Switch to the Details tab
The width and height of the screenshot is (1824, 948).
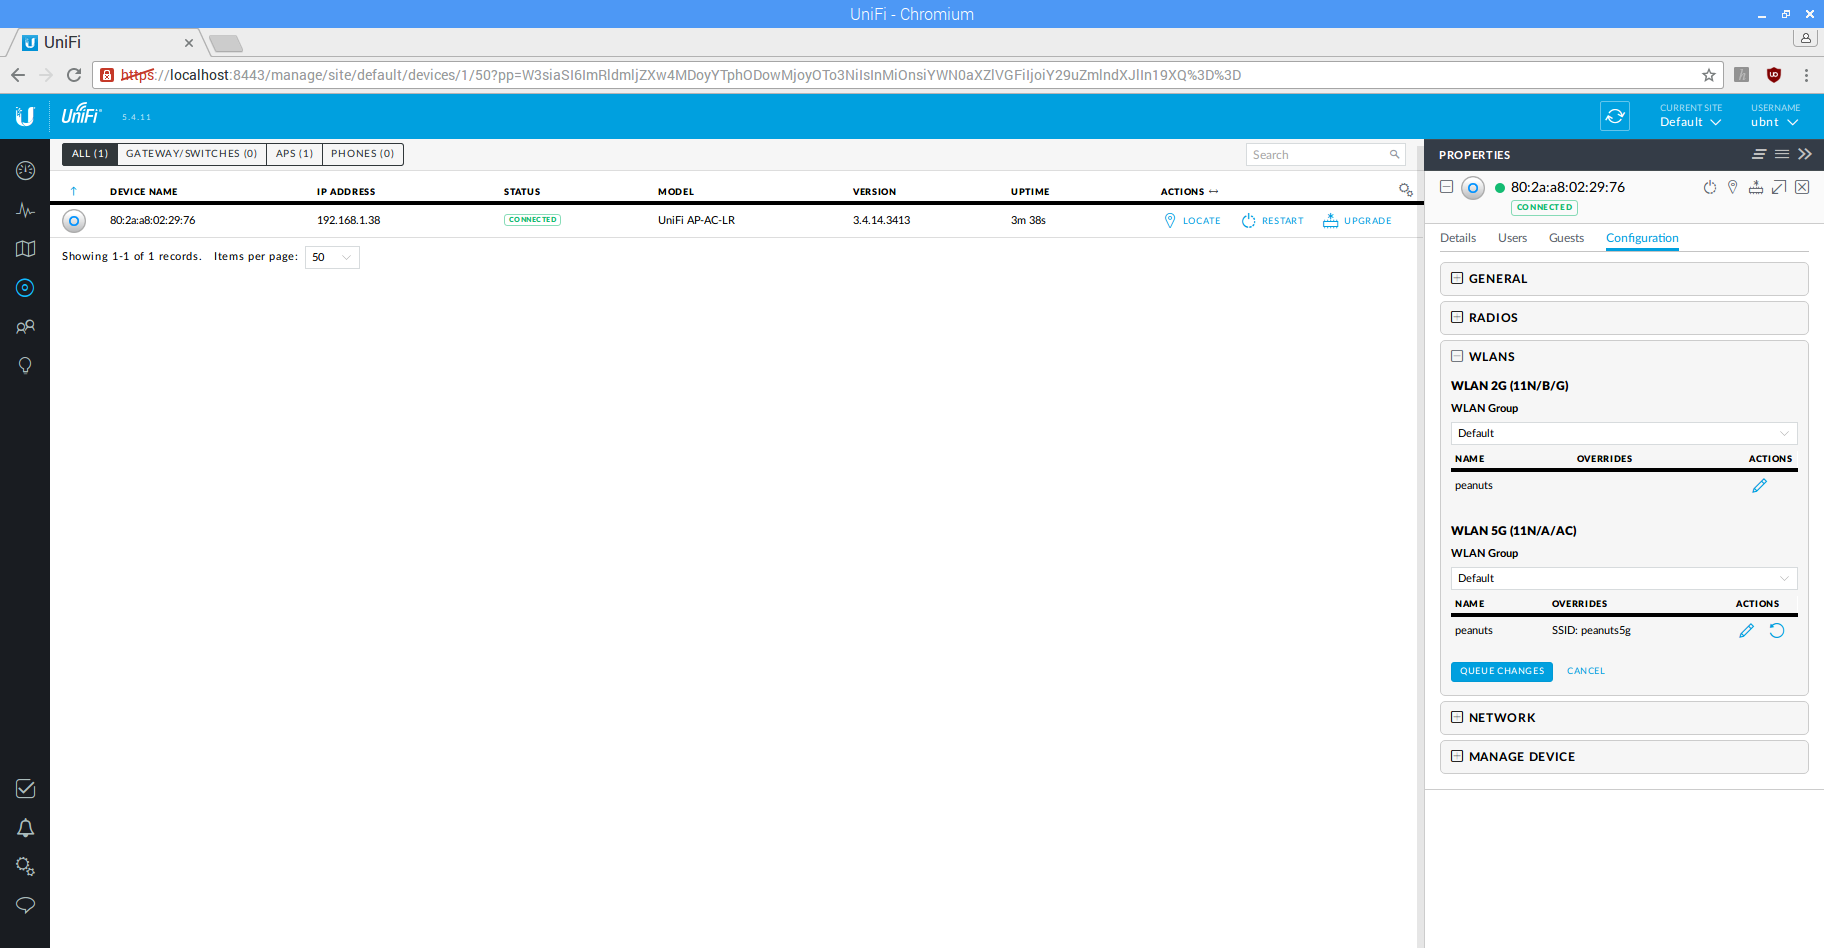click(x=1457, y=238)
